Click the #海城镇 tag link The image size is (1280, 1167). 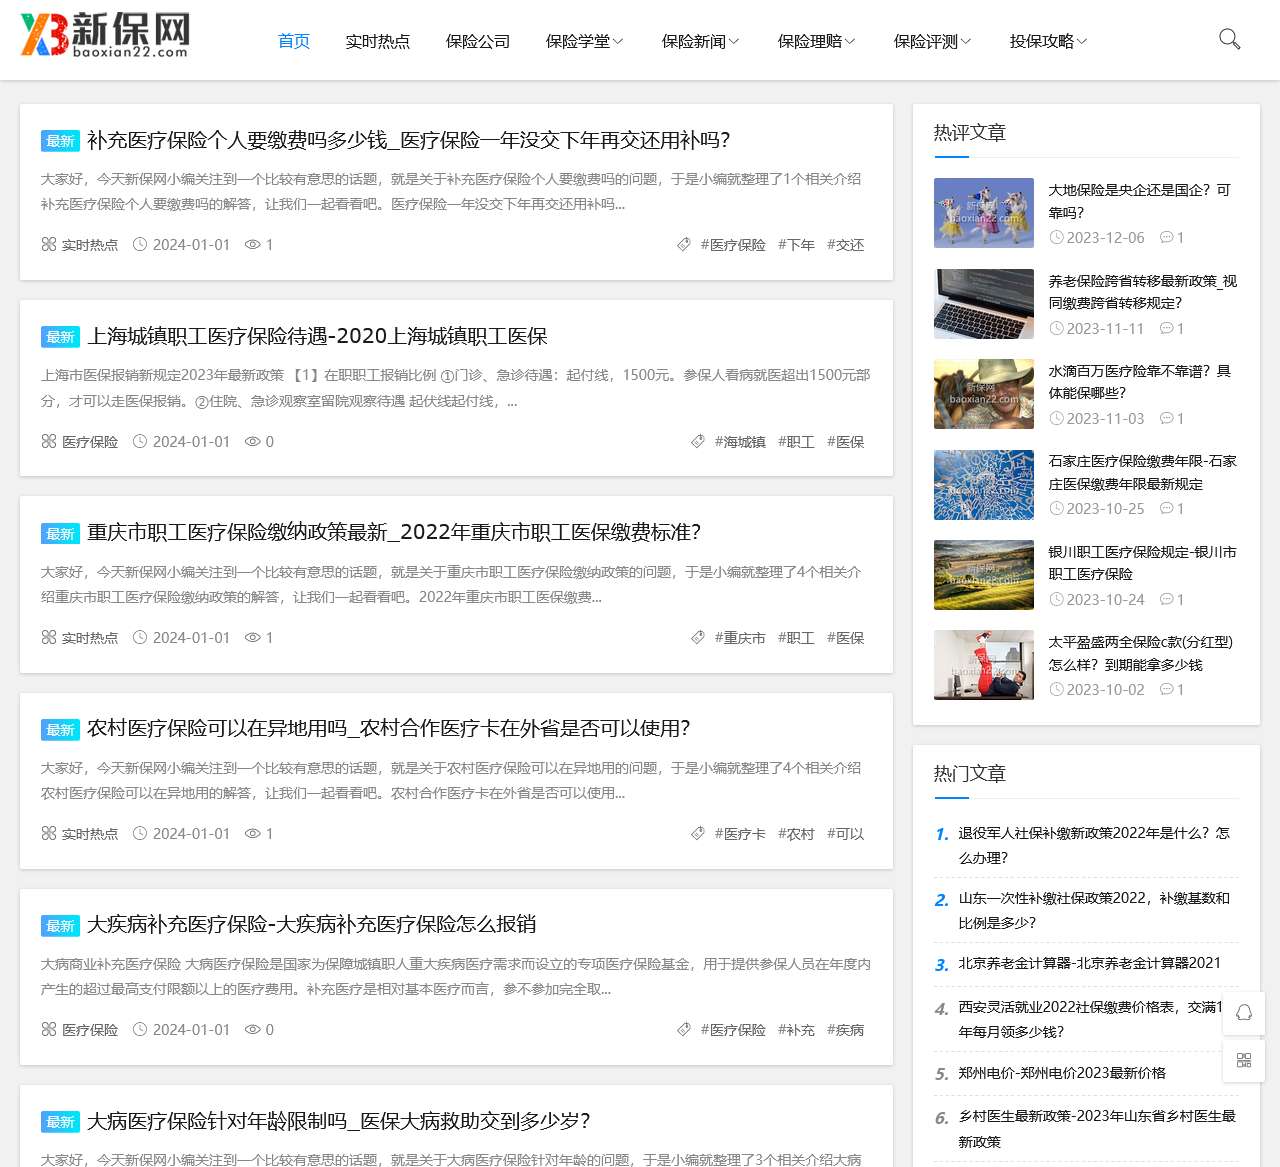click(x=740, y=442)
